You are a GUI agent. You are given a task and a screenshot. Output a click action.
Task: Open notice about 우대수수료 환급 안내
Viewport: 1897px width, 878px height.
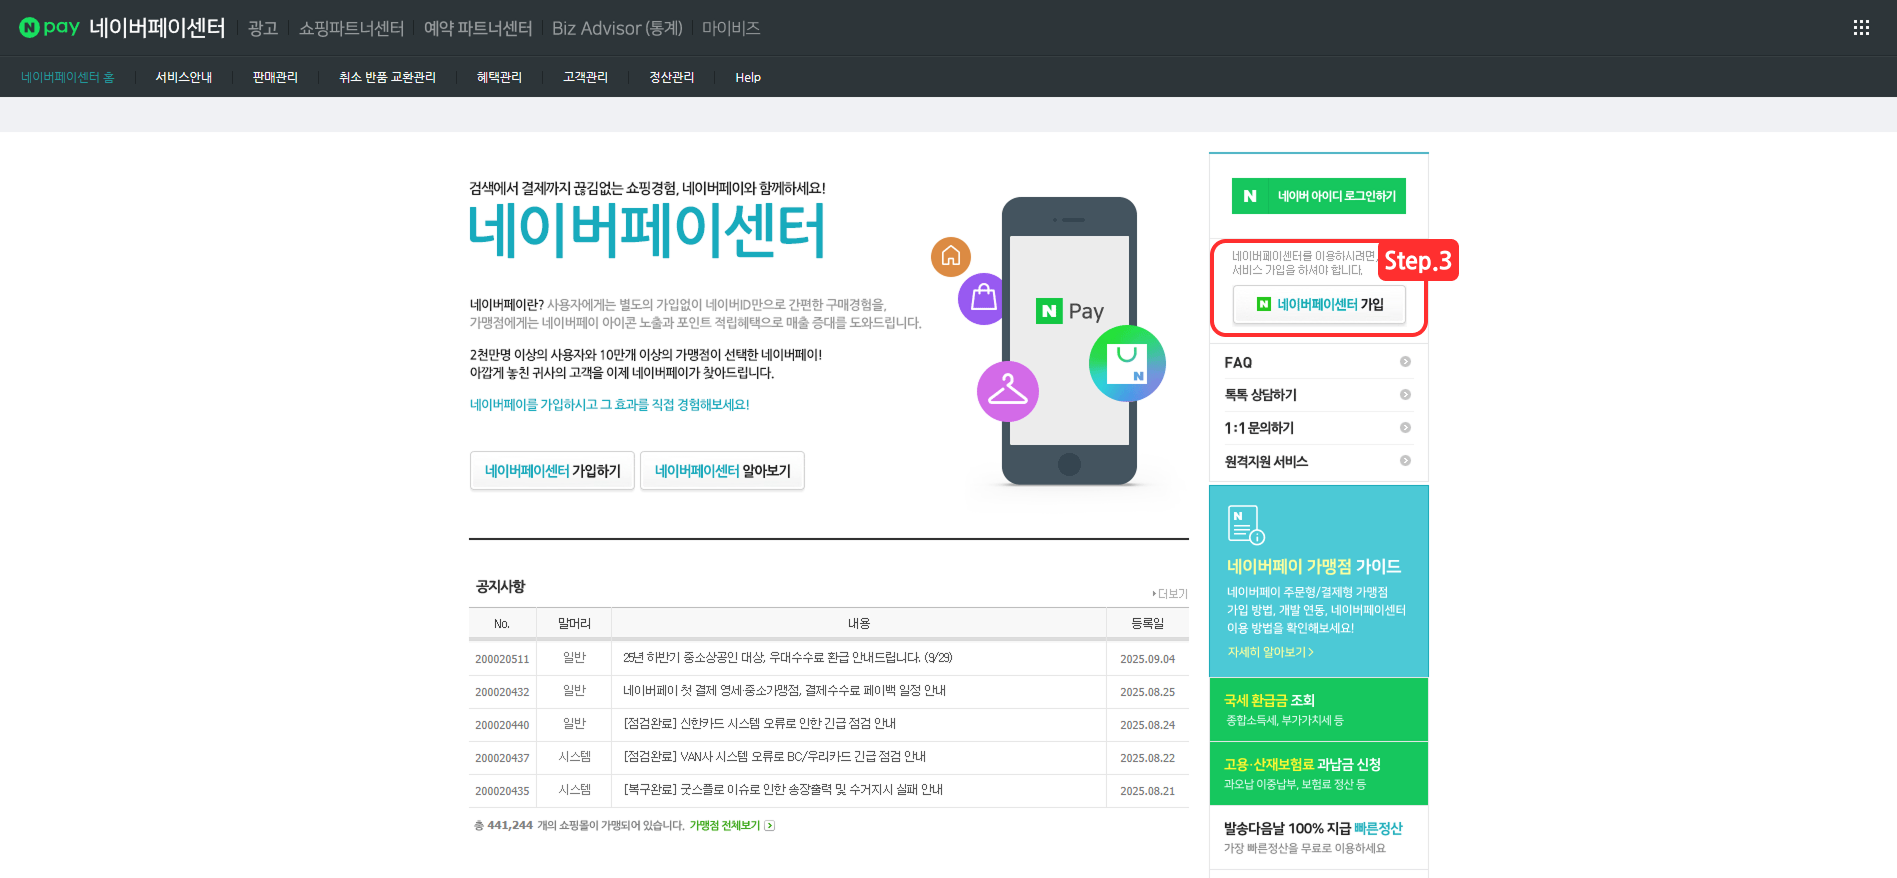787,658
